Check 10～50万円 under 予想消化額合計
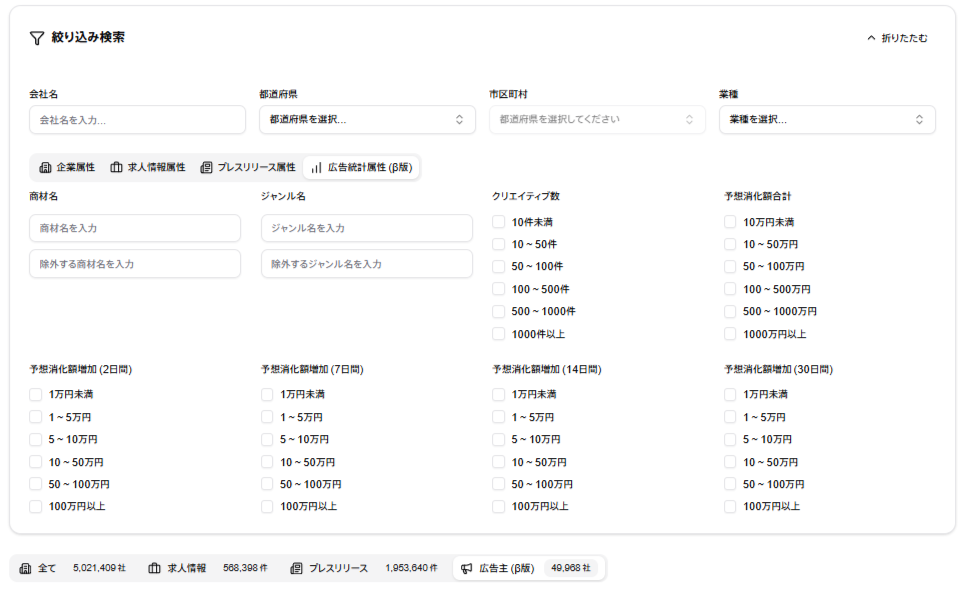969x600 pixels. pyautogui.click(x=730, y=244)
